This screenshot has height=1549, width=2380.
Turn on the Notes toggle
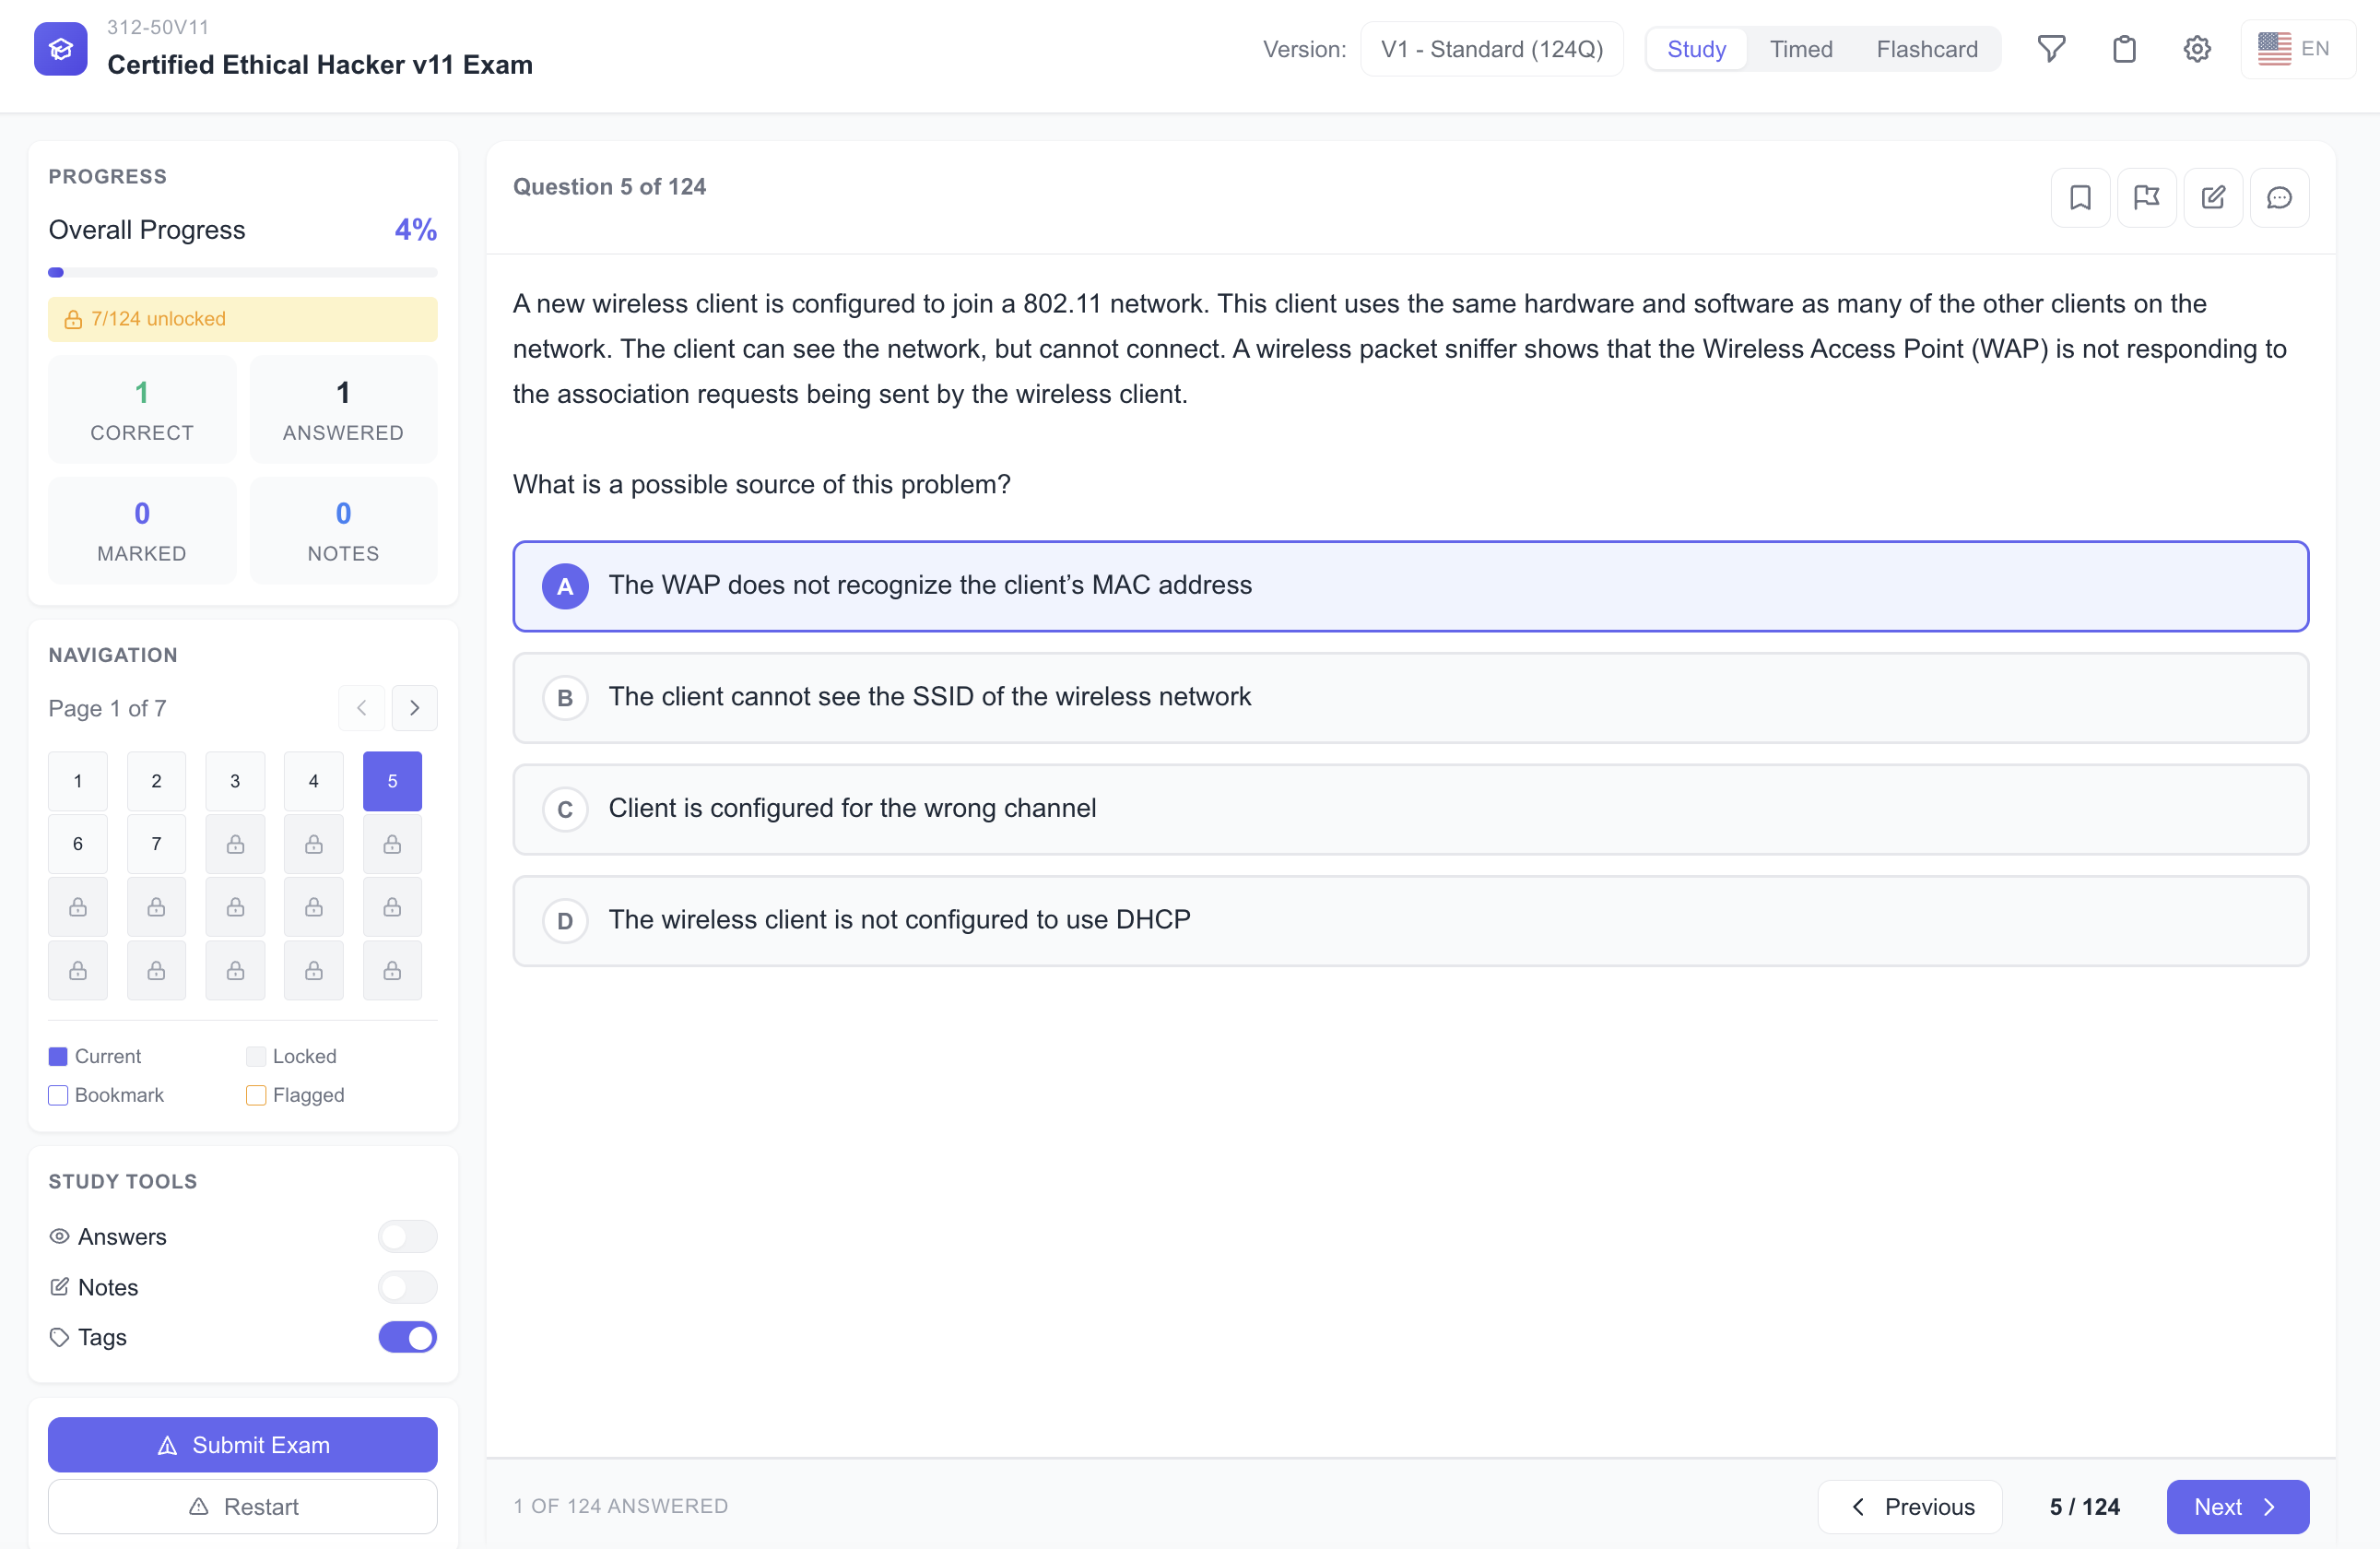407,1286
